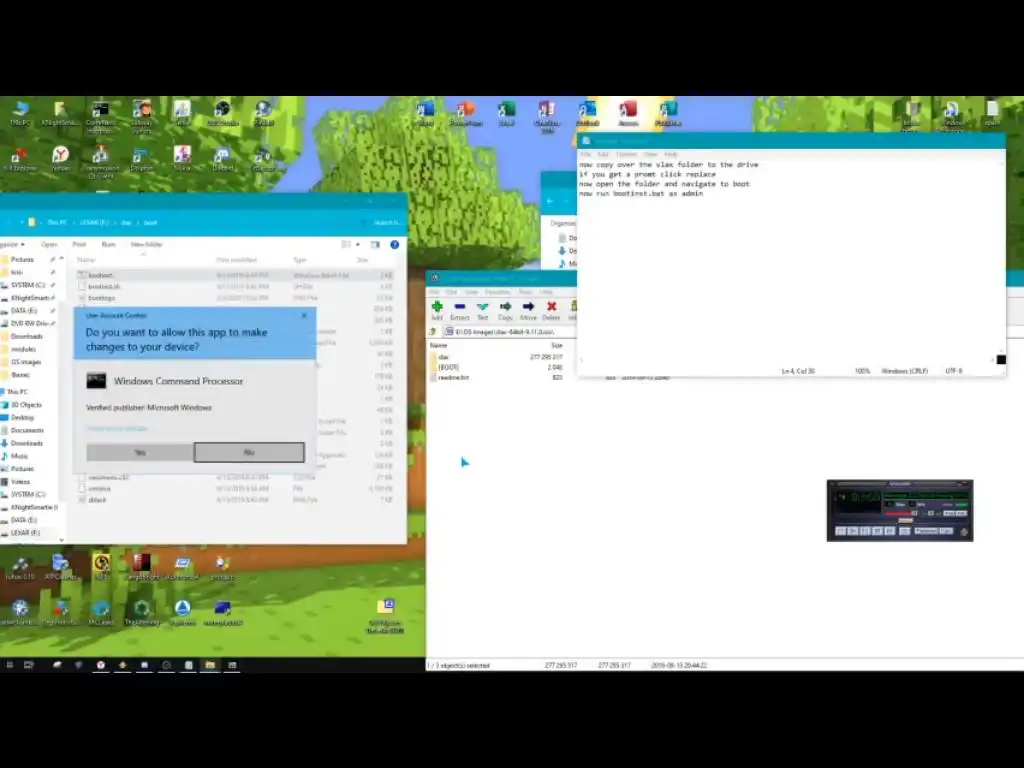Click the Publisher desktop shortcut icon
1024x768 pixels.
click(668, 114)
